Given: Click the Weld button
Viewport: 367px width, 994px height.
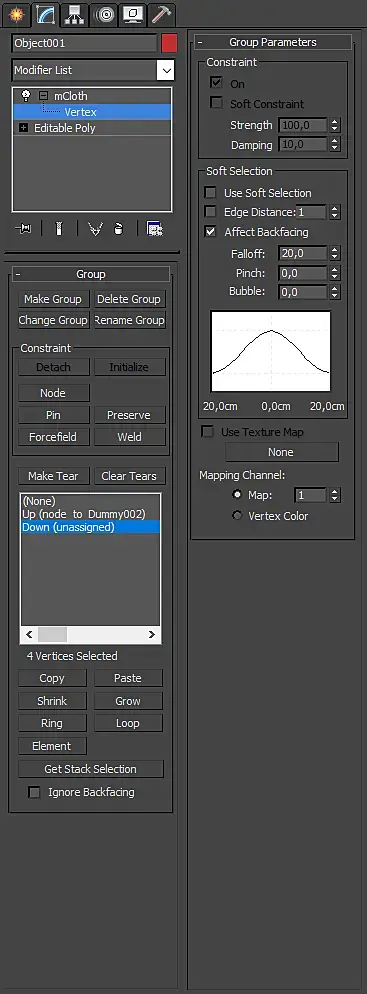Looking at the screenshot, I should coord(129,437).
